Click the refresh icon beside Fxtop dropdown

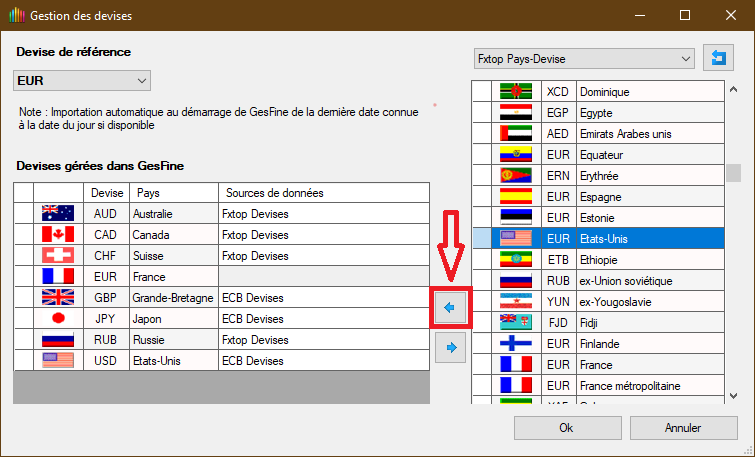[x=717, y=59]
